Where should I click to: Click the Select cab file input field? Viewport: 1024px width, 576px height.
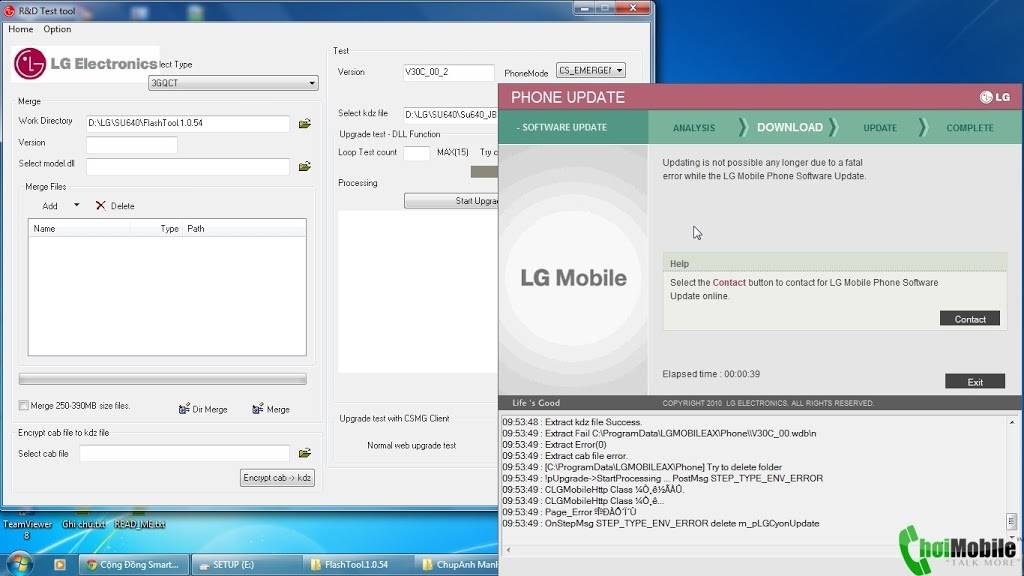point(185,453)
